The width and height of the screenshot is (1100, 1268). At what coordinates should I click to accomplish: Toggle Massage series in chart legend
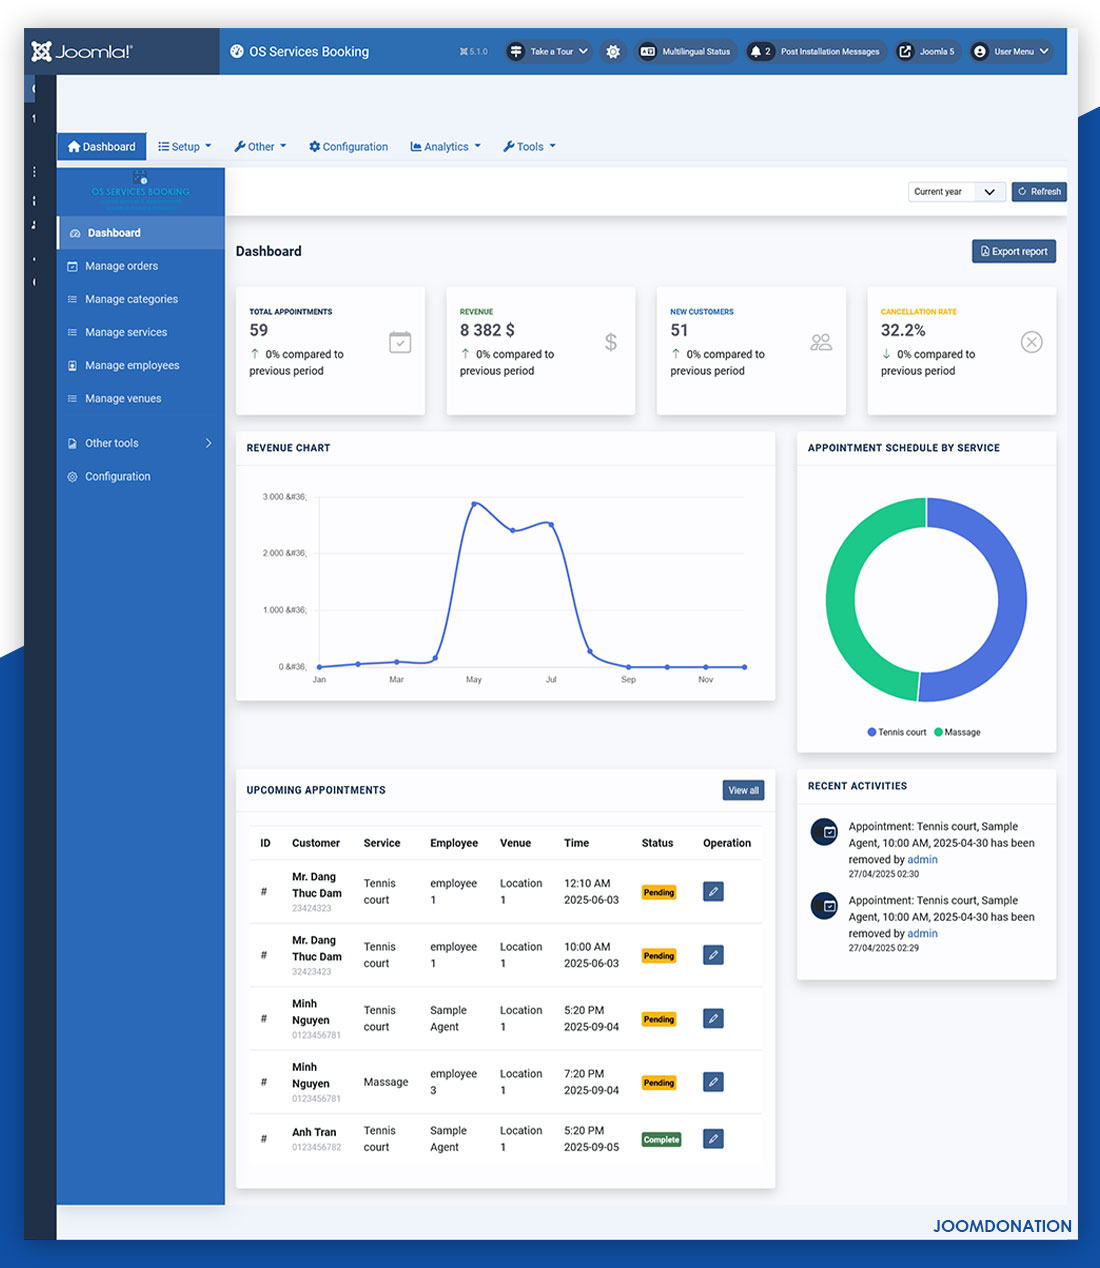point(957,732)
